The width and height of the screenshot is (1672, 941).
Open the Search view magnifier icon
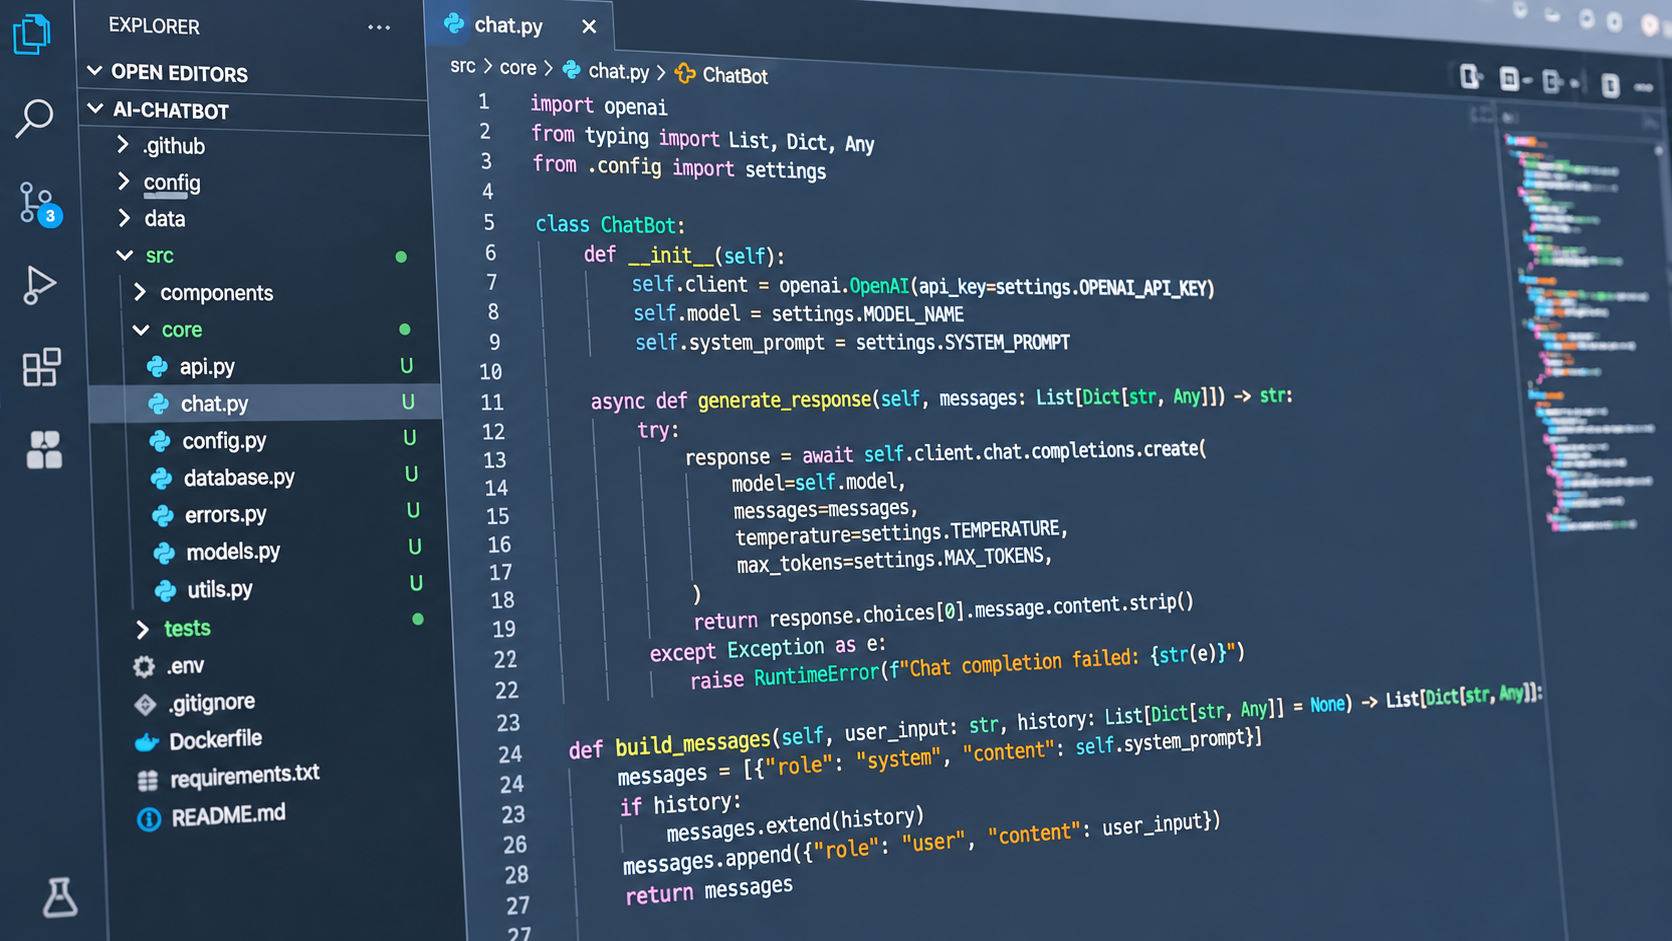[35, 118]
